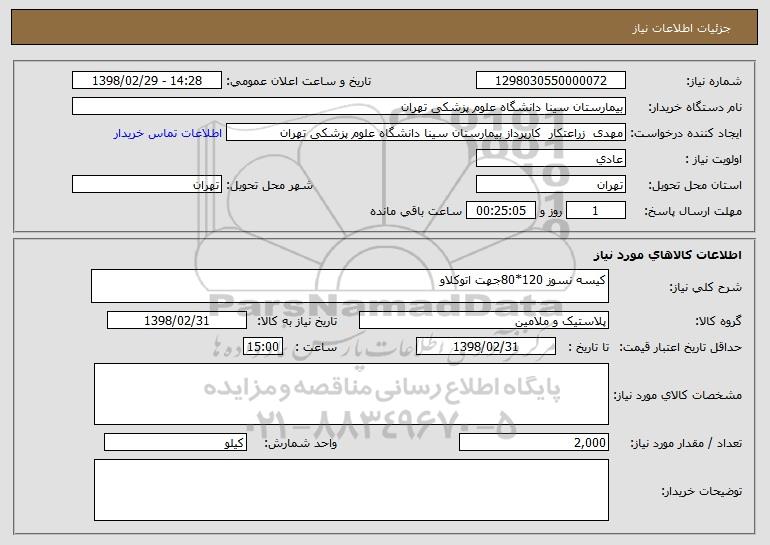Click the header title جزئیات اطلاعات نیاز
This screenshot has width=770, height=545.
[681, 28]
